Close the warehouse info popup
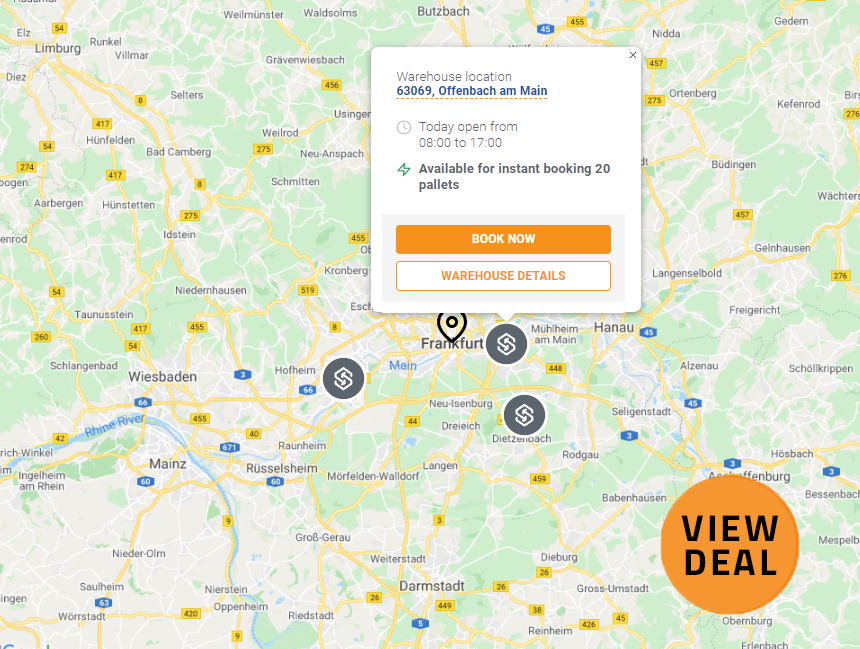This screenshot has height=649, width=860. pos(632,55)
